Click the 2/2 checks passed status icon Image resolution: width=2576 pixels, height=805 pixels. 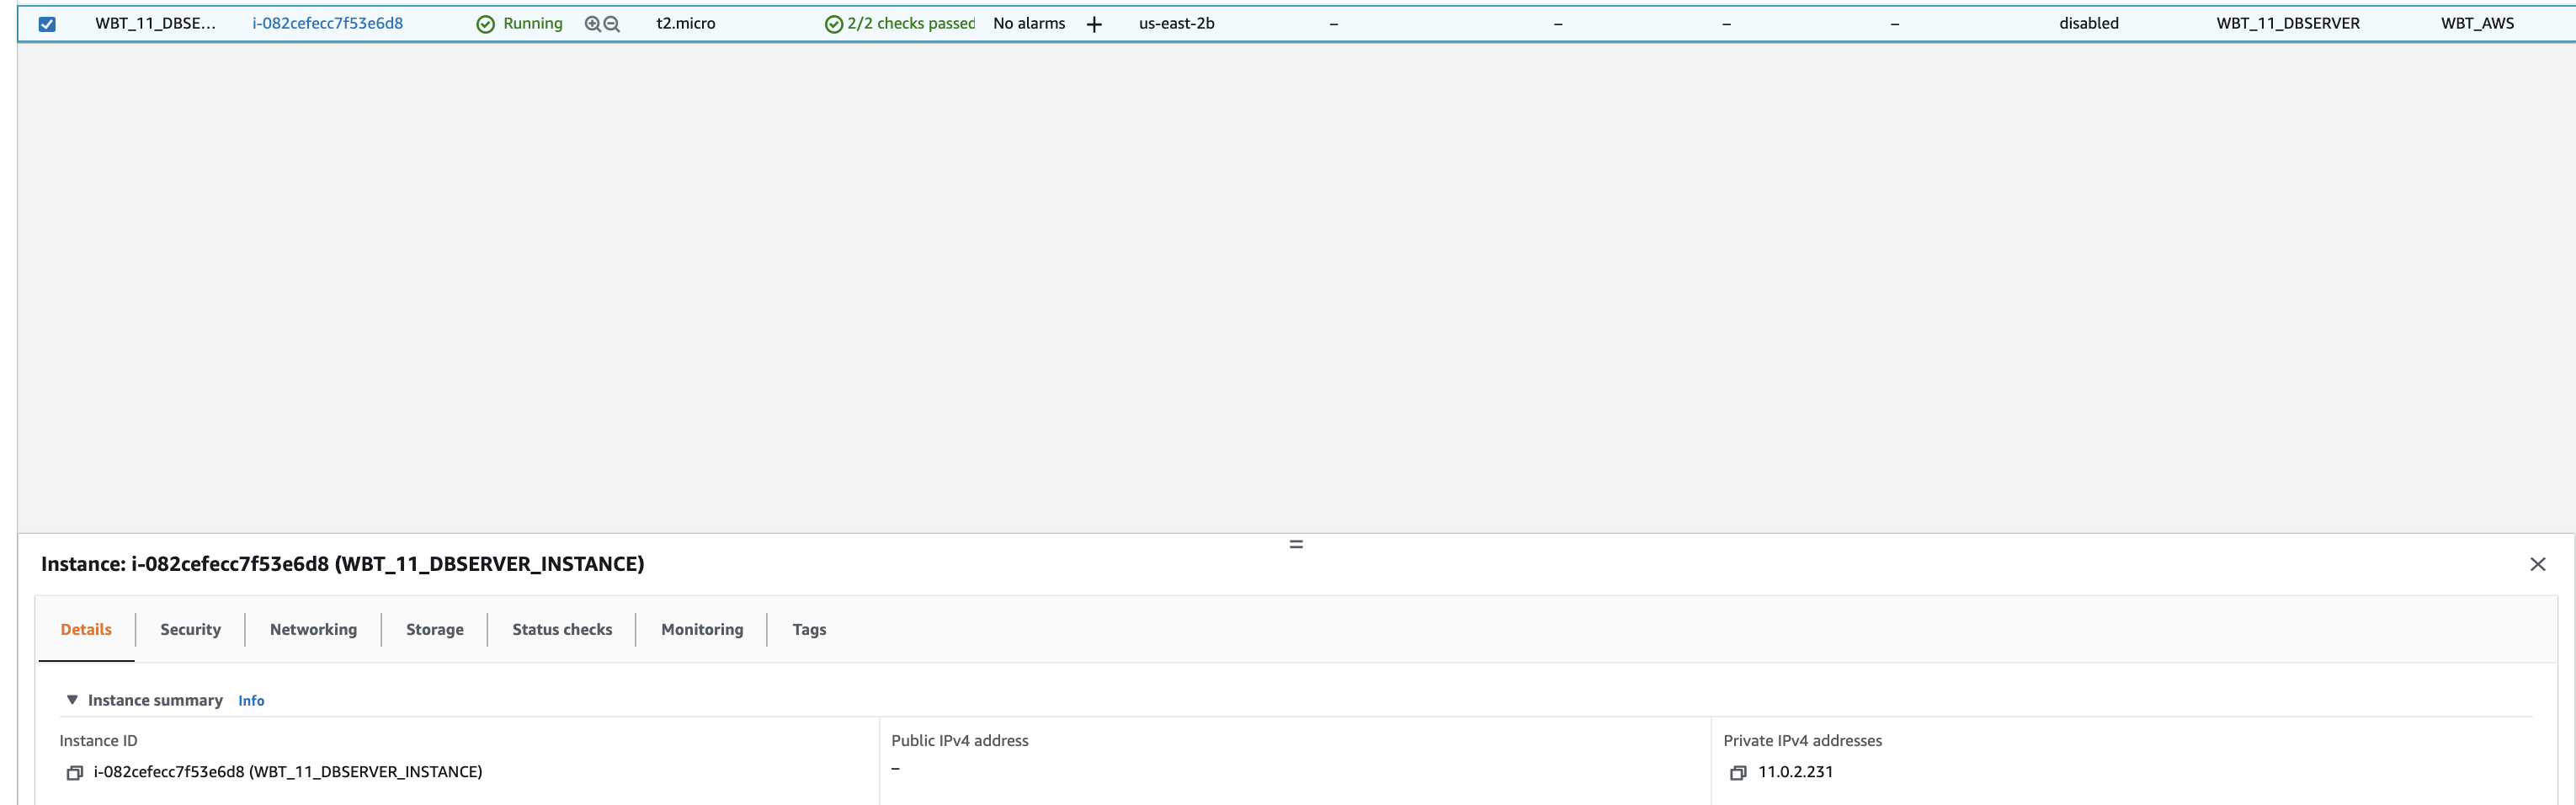pos(833,24)
